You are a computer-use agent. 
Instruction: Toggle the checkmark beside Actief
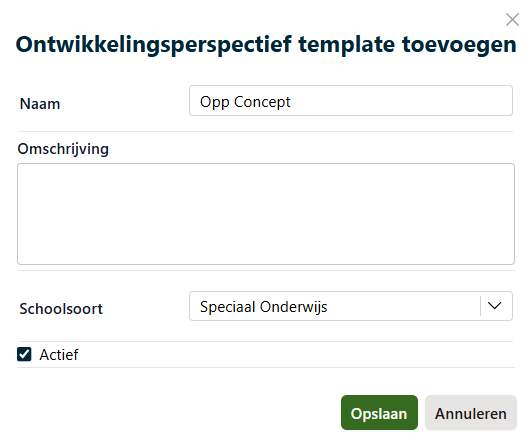24,355
